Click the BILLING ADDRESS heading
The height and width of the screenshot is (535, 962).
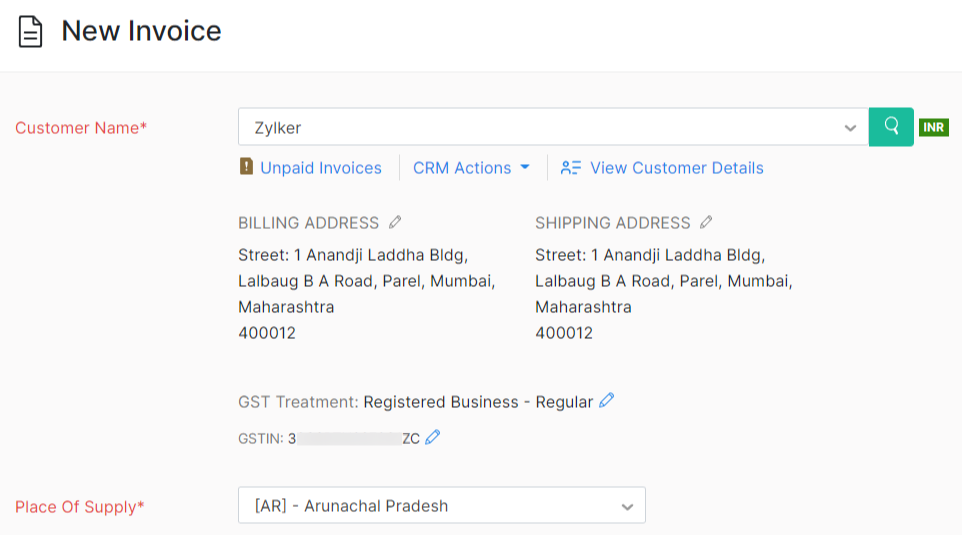(x=308, y=223)
